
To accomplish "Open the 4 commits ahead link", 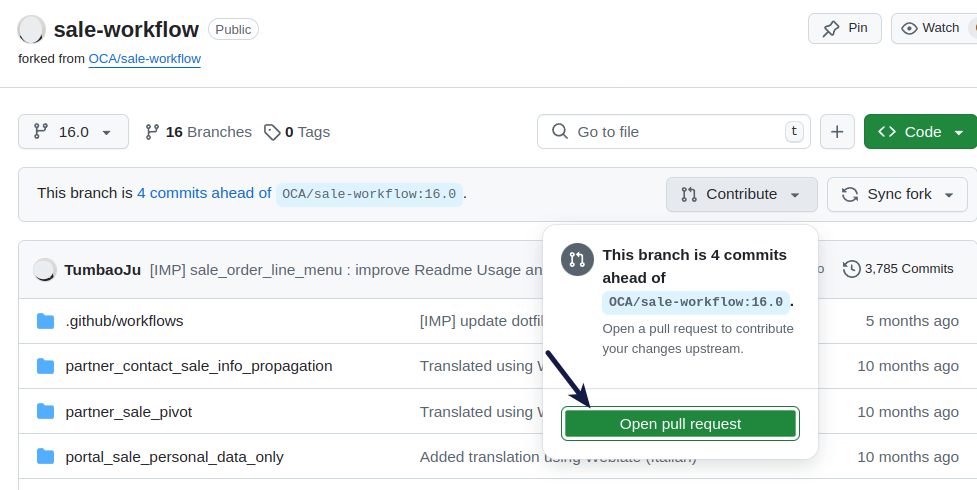I will (x=204, y=193).
